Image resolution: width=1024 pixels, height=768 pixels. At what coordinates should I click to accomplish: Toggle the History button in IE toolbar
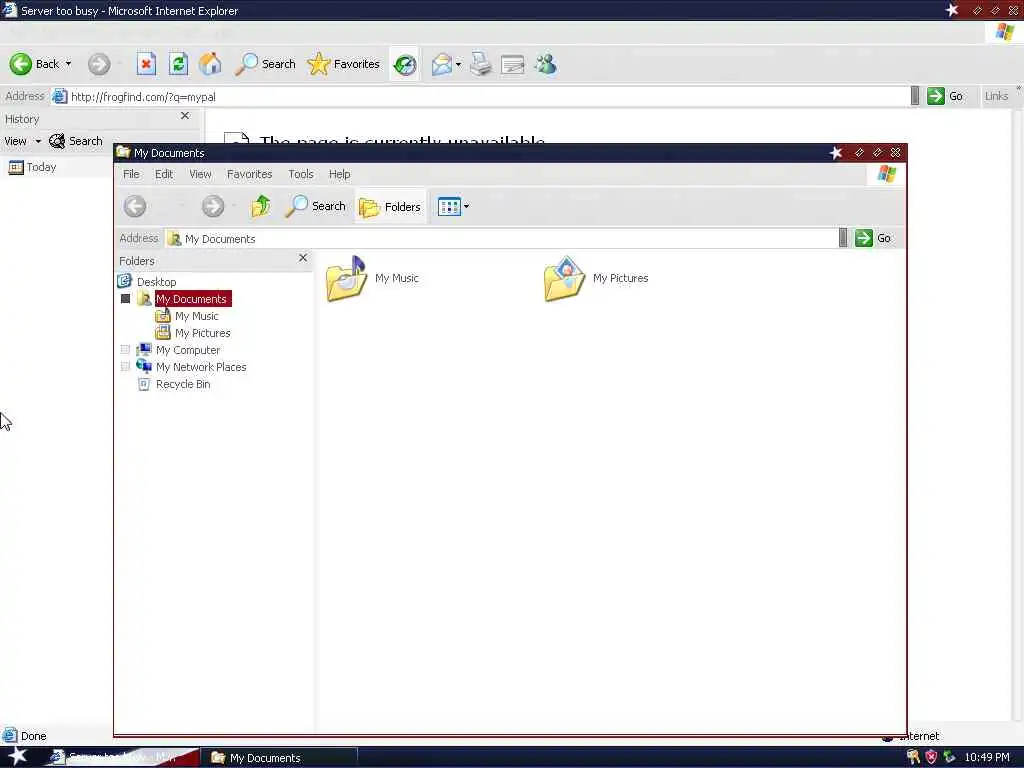[405, 64]
